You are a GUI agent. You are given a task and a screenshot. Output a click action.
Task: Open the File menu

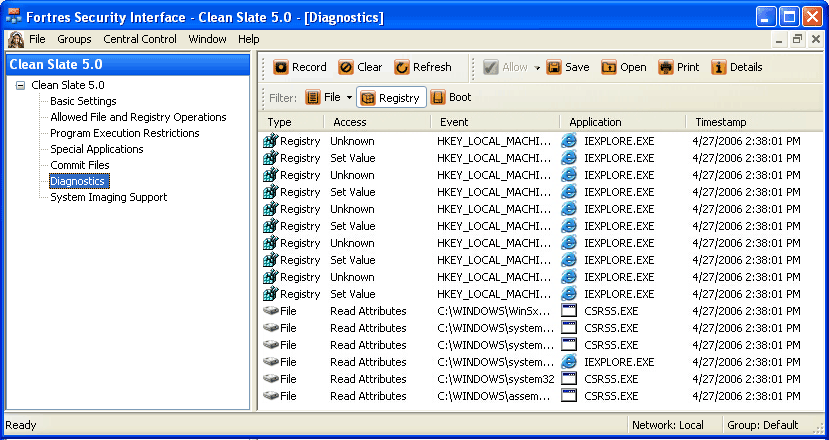tap(37, 39)
